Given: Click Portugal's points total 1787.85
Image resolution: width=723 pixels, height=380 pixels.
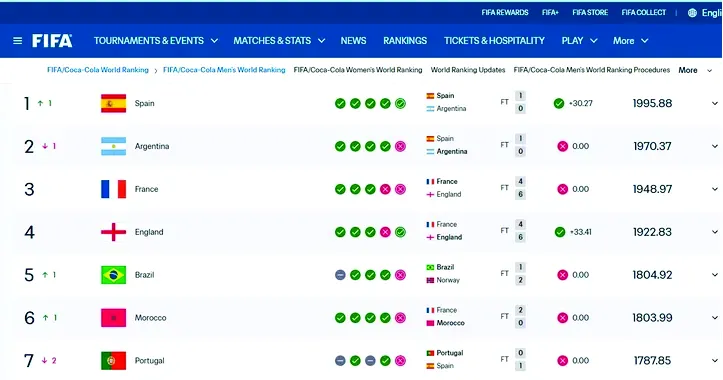Looking at the screenshot, I should point(652,361).
